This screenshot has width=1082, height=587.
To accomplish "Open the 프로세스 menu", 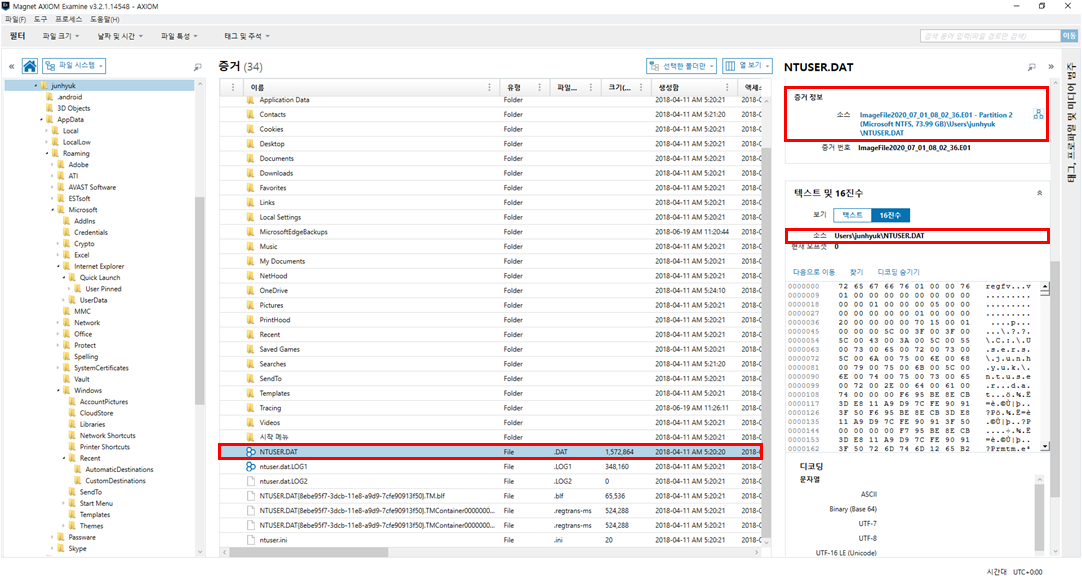I will 68,19.
